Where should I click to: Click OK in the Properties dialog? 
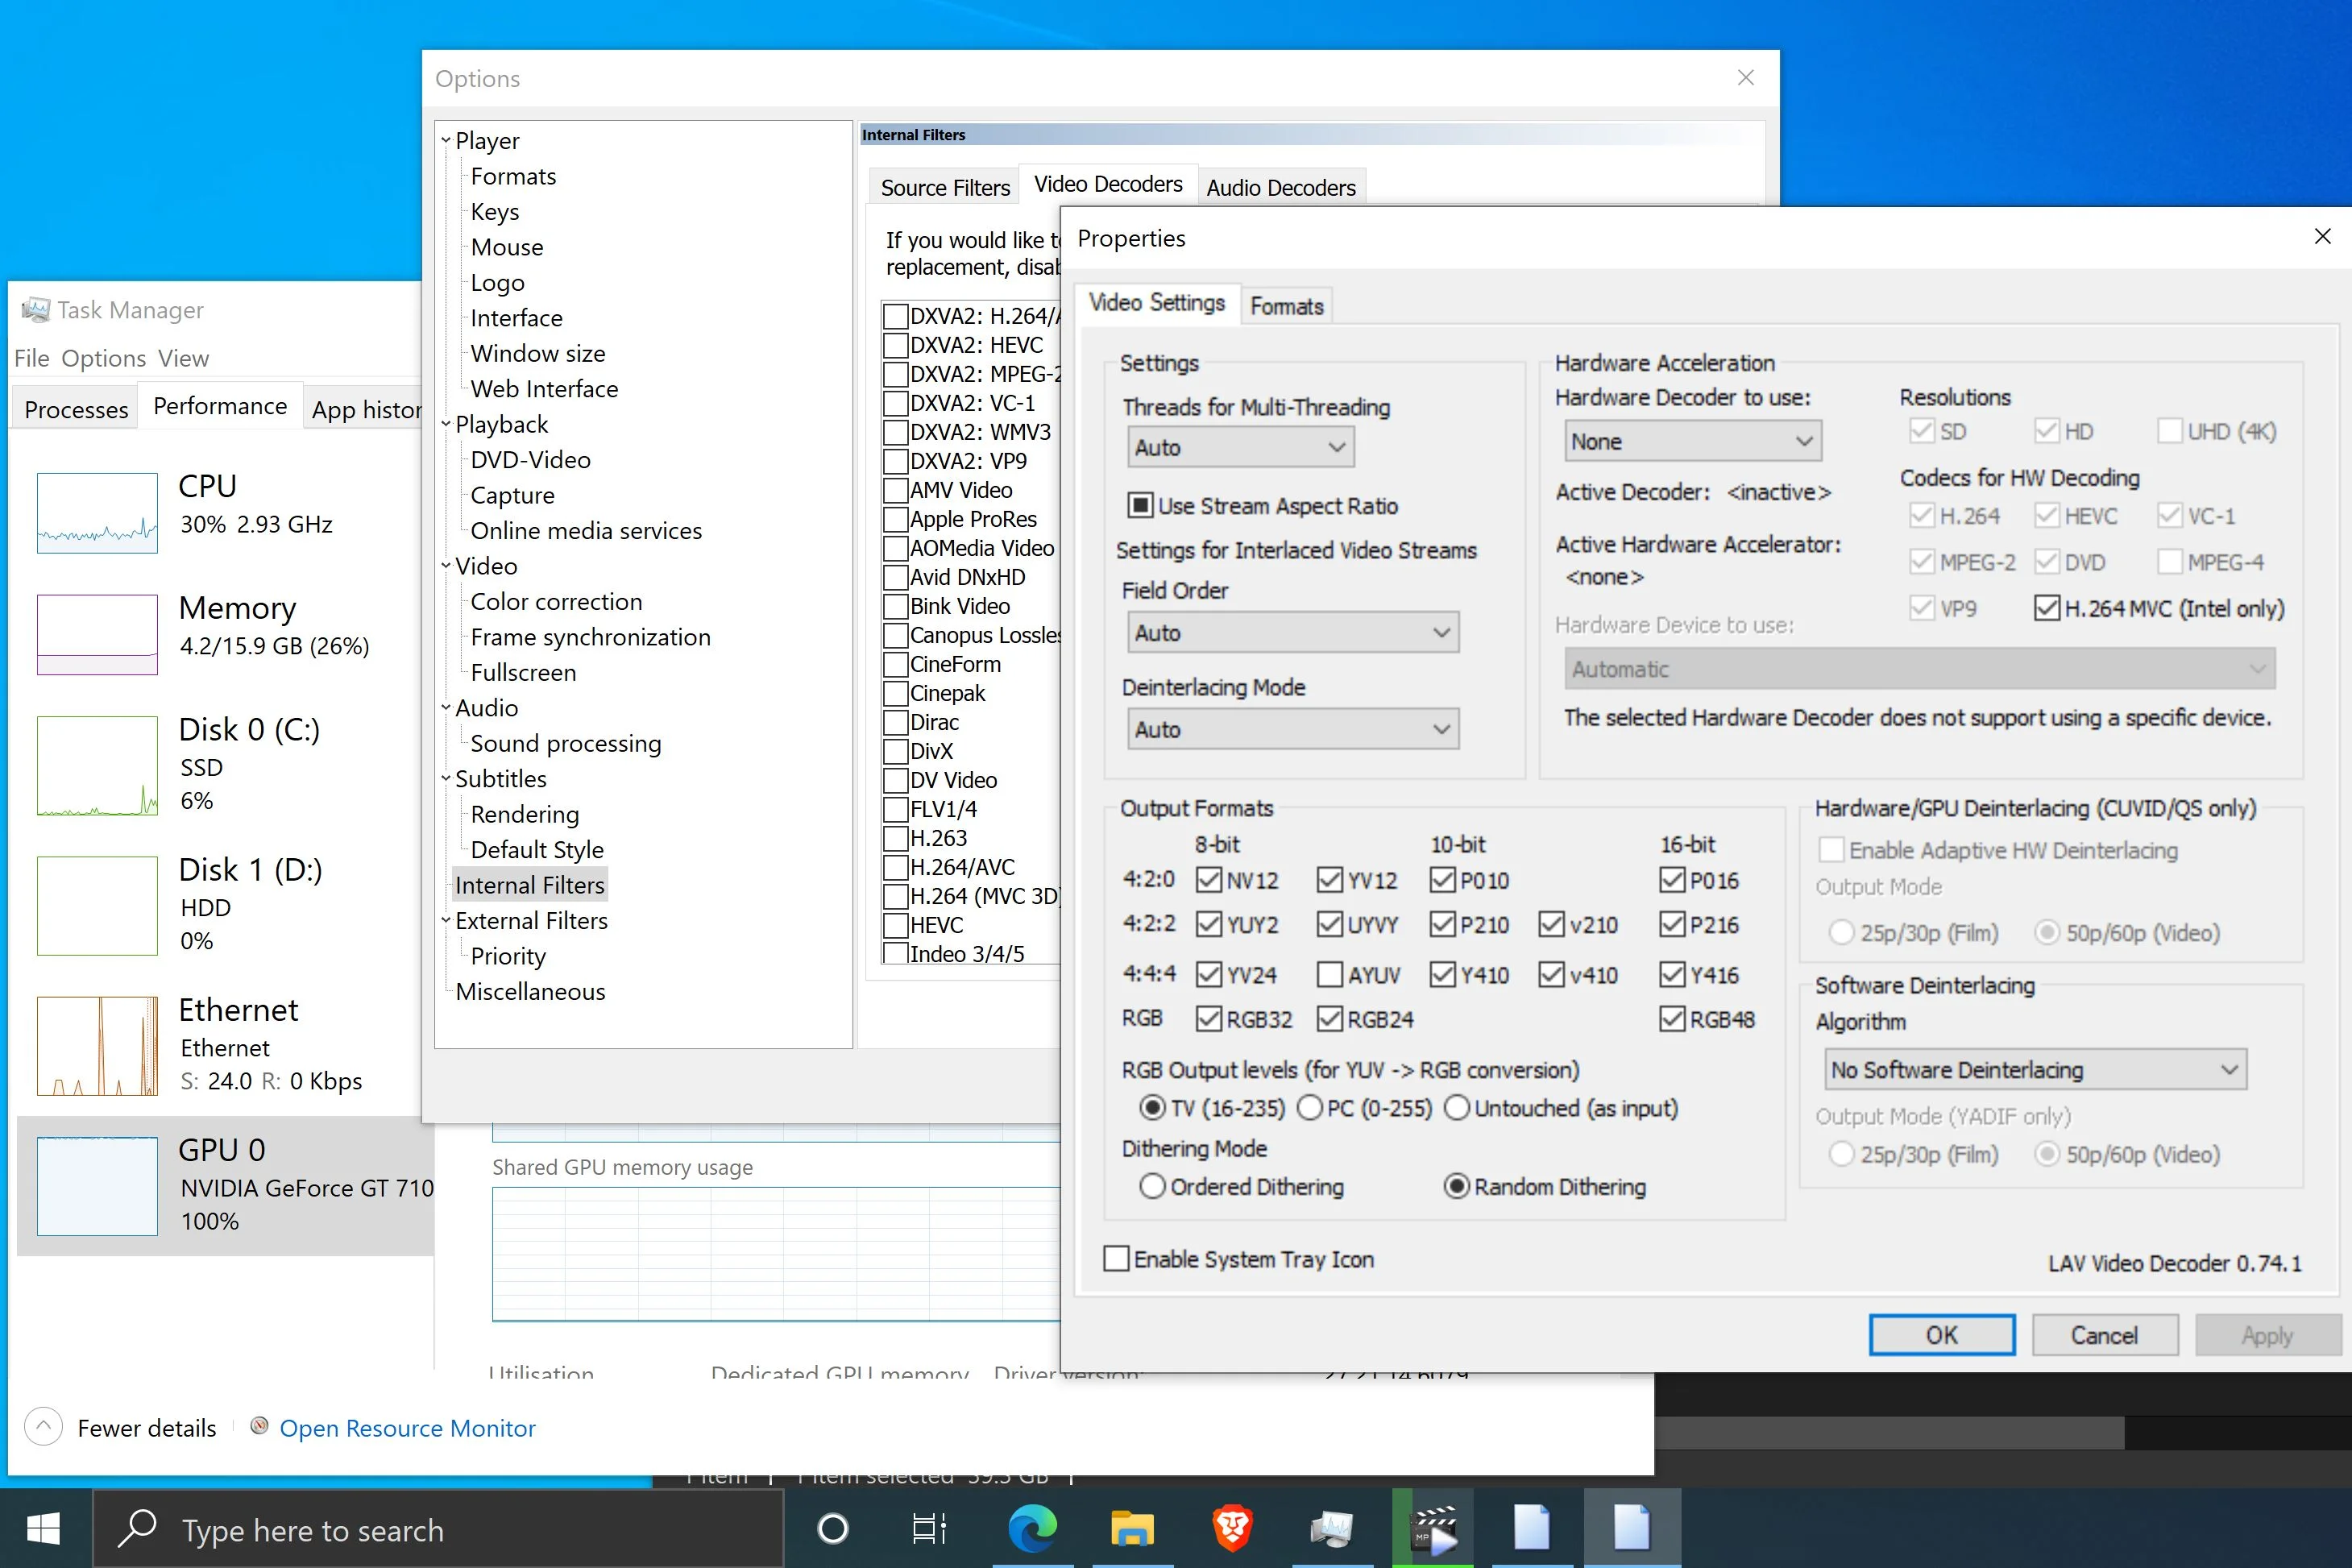pos(1941,1335)
